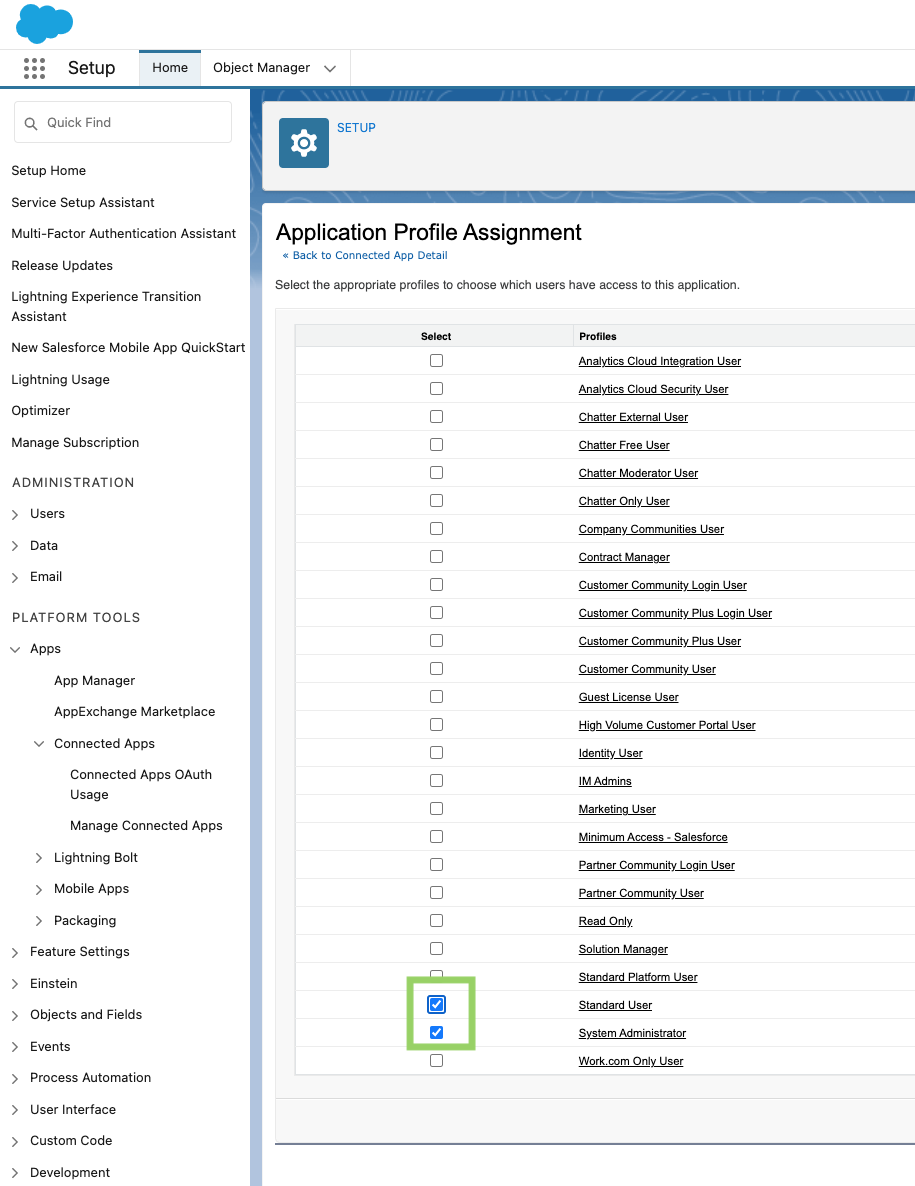This screenshot has height=1186, width=915.
Task: Open User Interface section
Action: coord(73,1110)
